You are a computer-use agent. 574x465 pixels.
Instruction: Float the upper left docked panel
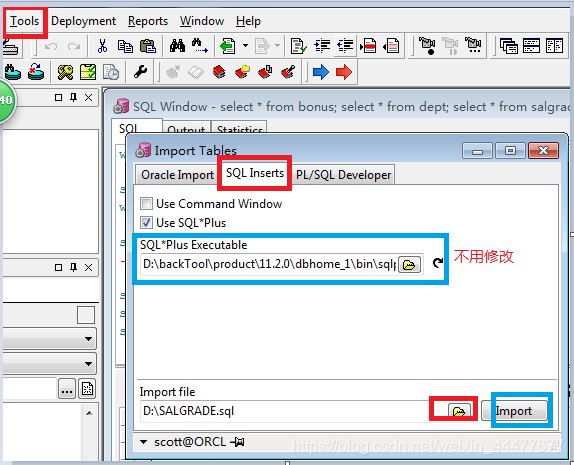coord(58,97)
